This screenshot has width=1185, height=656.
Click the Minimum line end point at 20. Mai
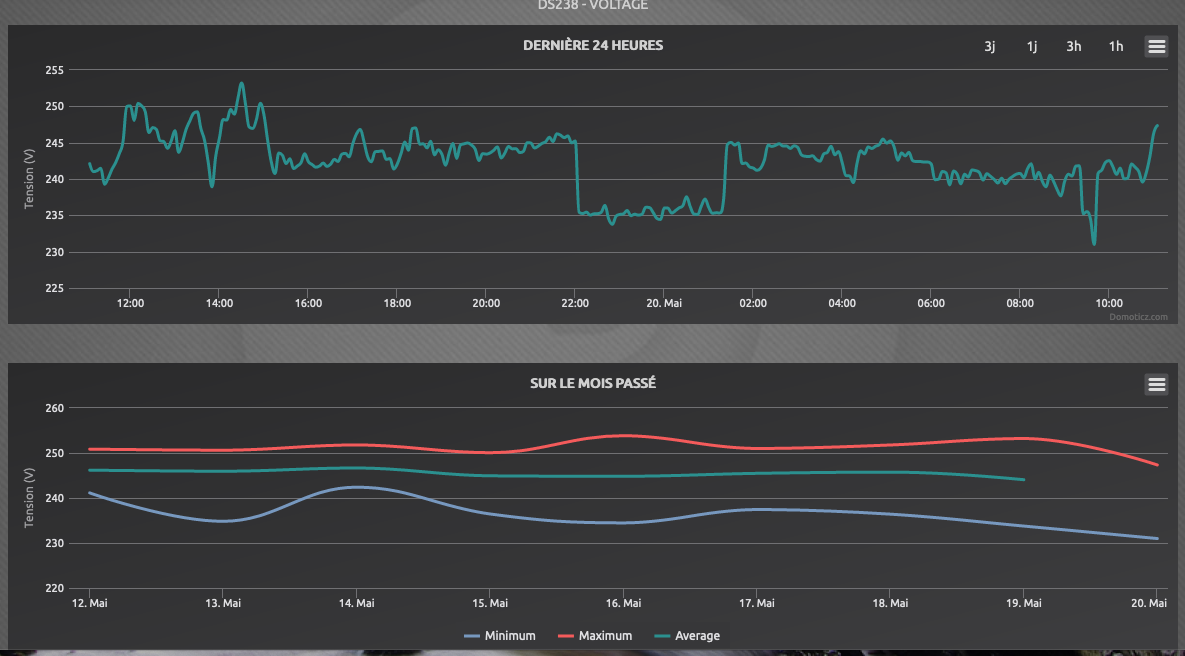click(1157, 538)
